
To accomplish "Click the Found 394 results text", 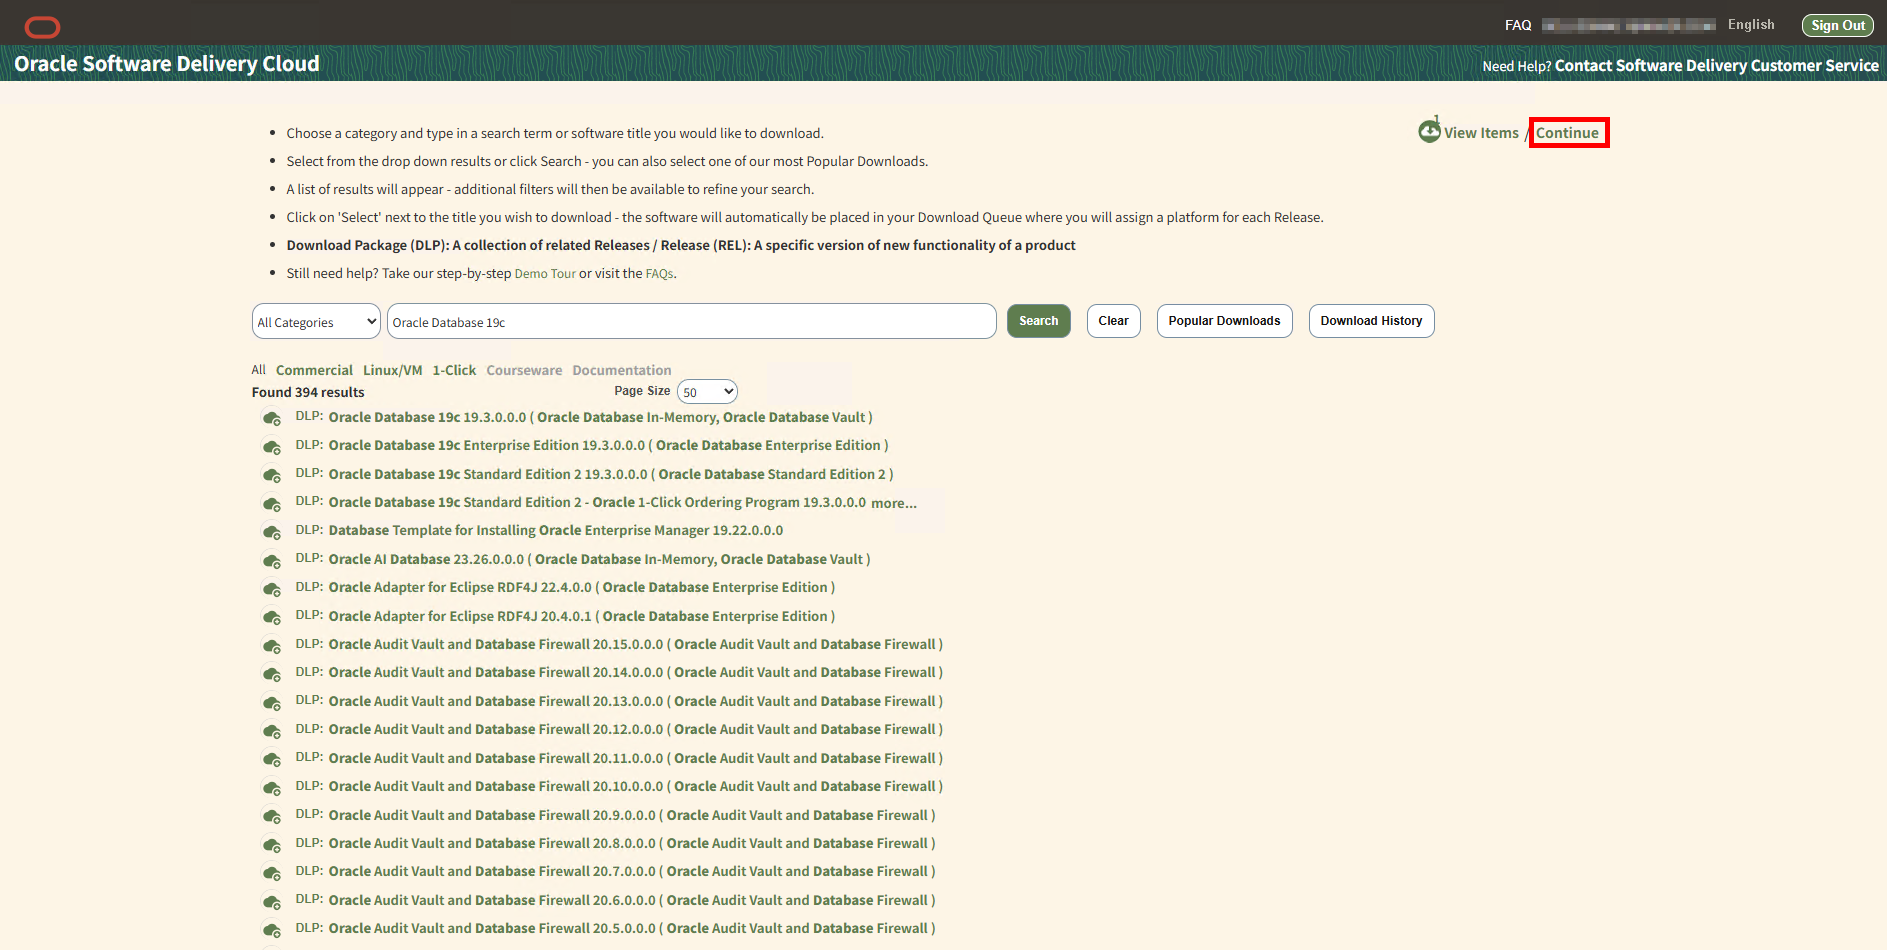I will [x=308, y=393].
